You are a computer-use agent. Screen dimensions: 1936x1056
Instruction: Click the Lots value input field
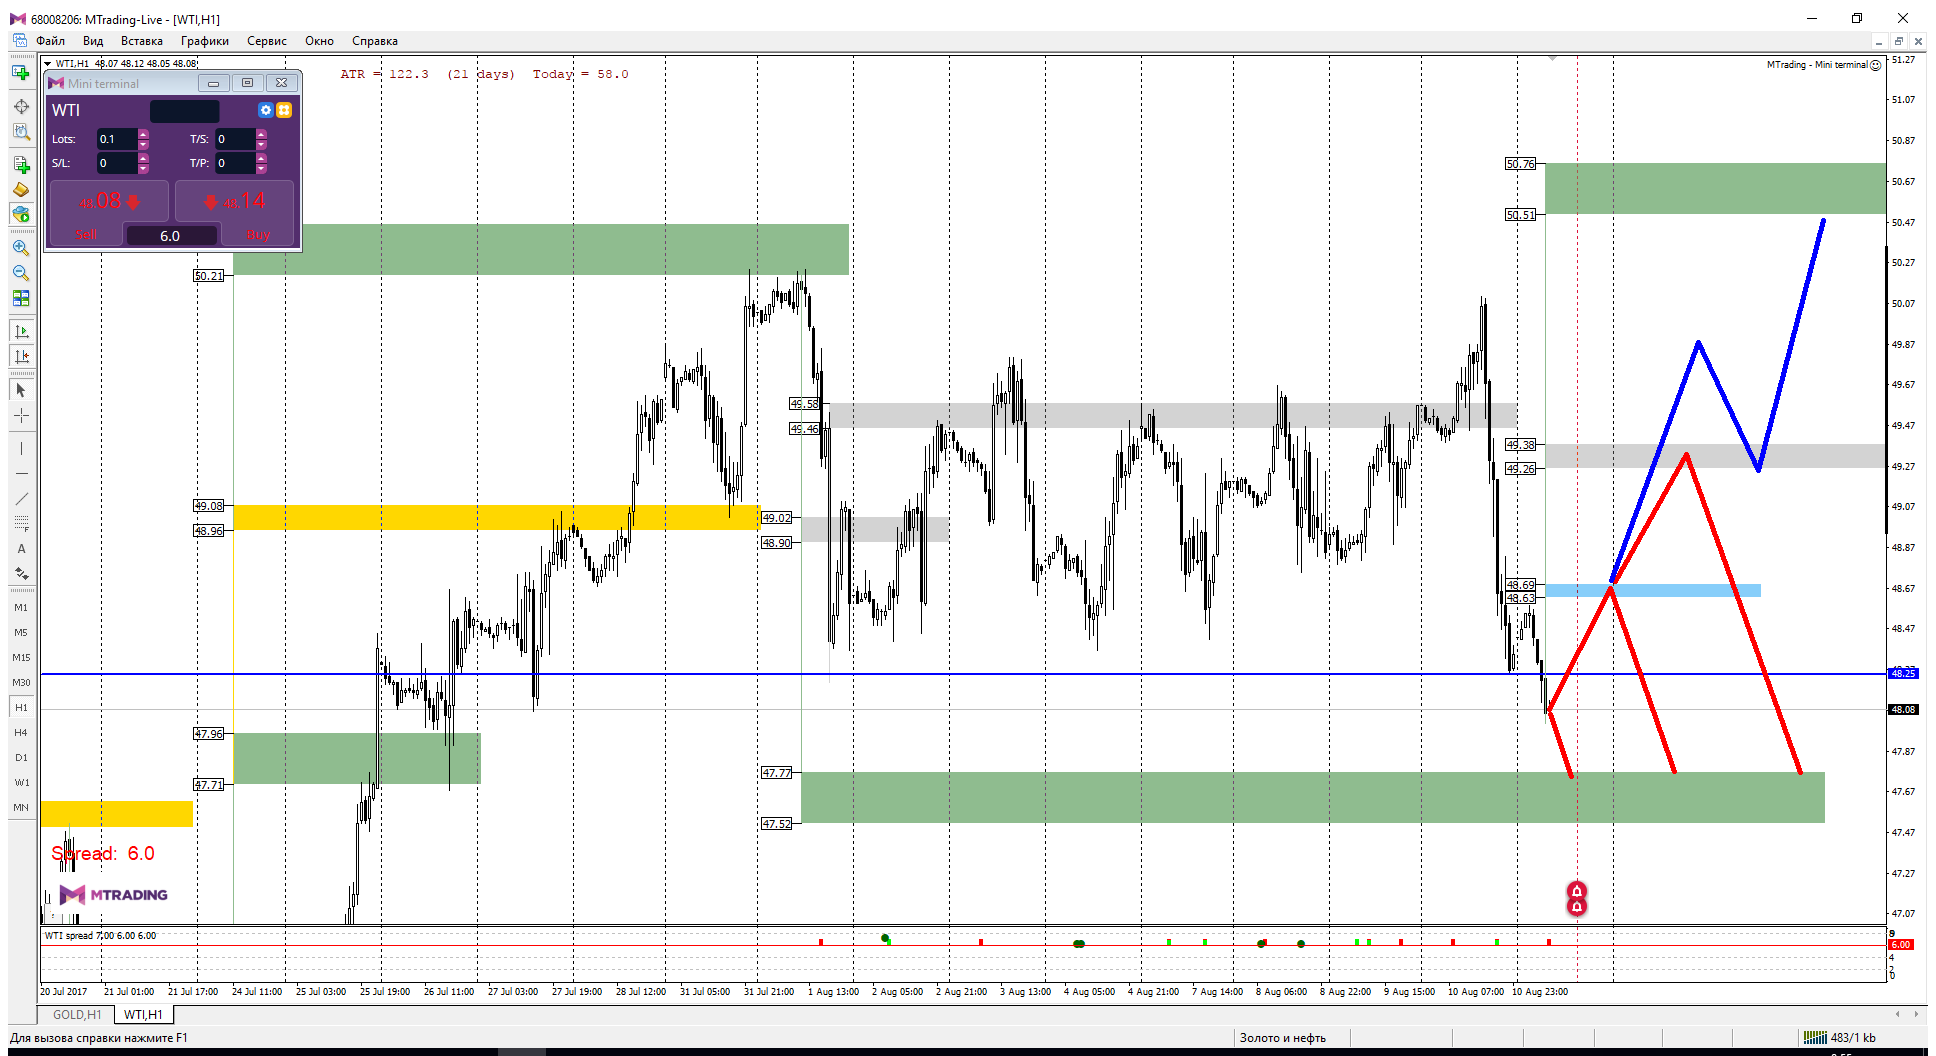[x=116, y=139]
